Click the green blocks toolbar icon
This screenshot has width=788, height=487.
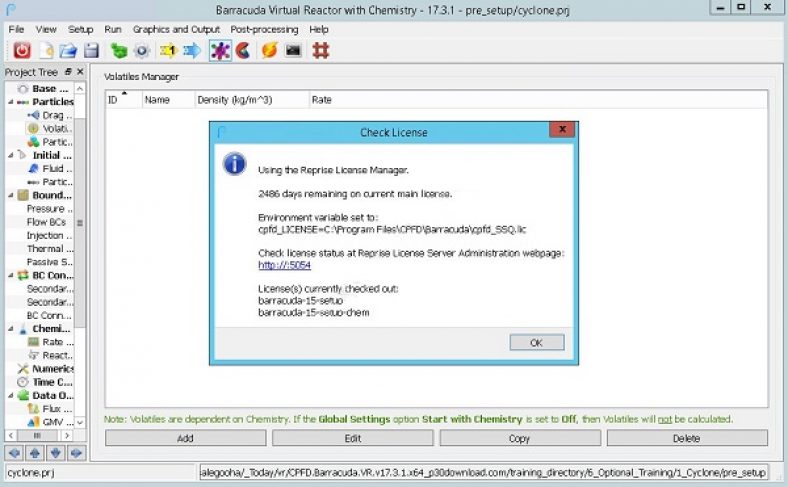tap(119, 50)
